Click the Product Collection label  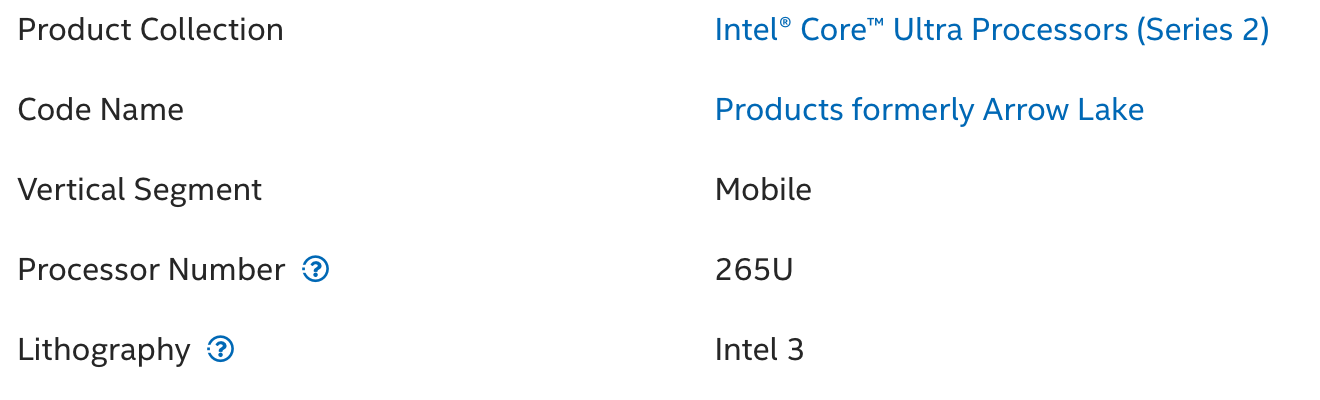[151, 30]
